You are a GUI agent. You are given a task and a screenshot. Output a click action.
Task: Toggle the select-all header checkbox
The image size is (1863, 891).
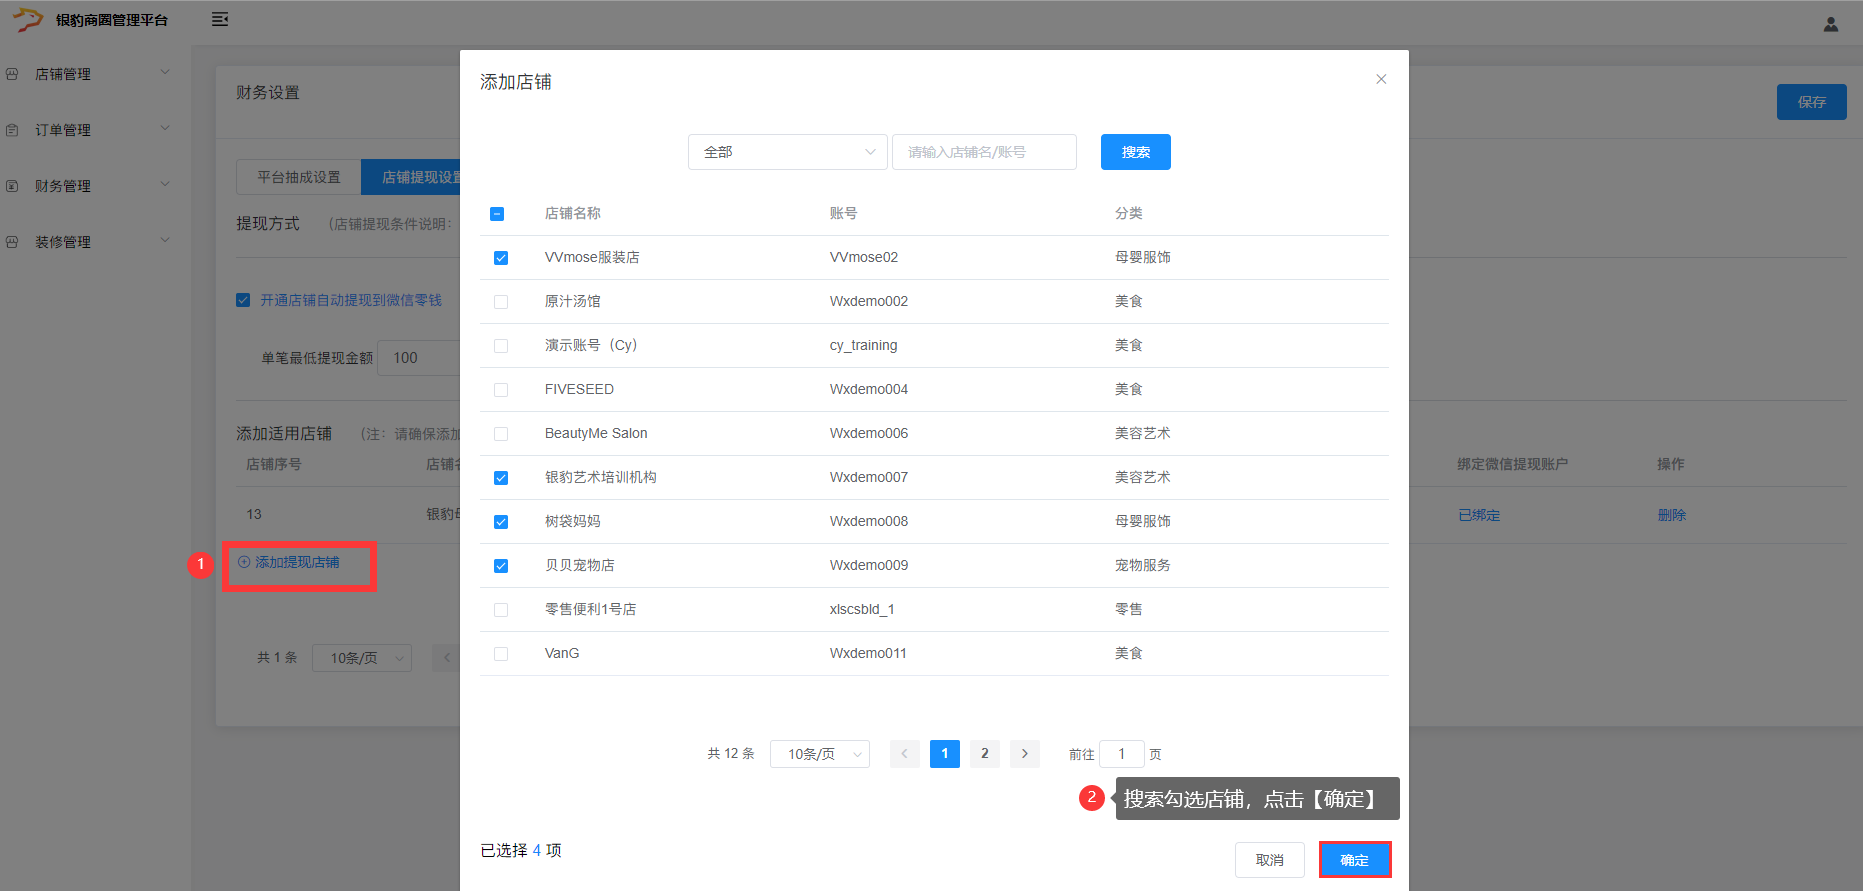click(x=497, y=214)
